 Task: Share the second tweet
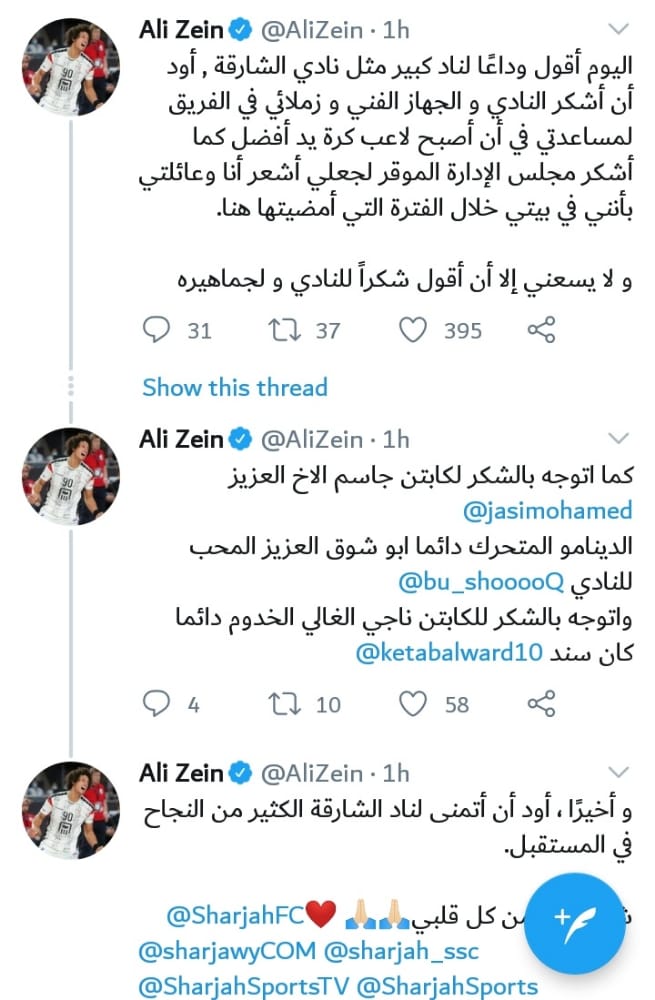tap(541, 704)
